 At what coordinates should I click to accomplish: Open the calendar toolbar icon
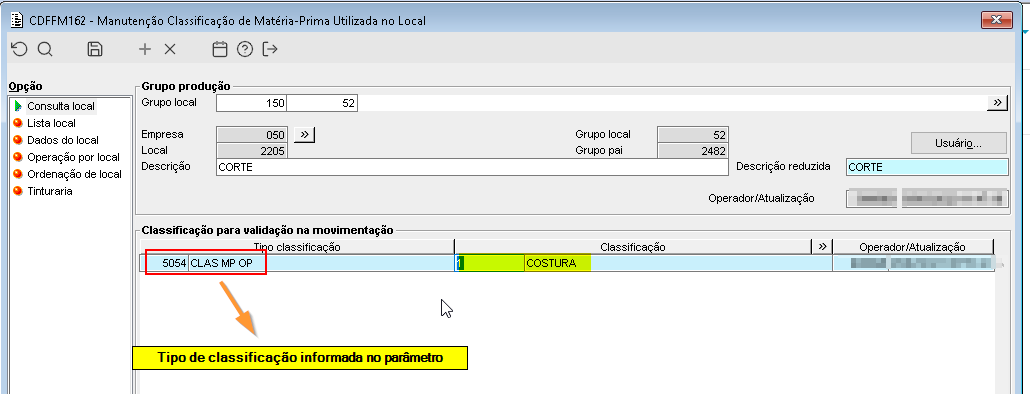(x=220, y=49)
